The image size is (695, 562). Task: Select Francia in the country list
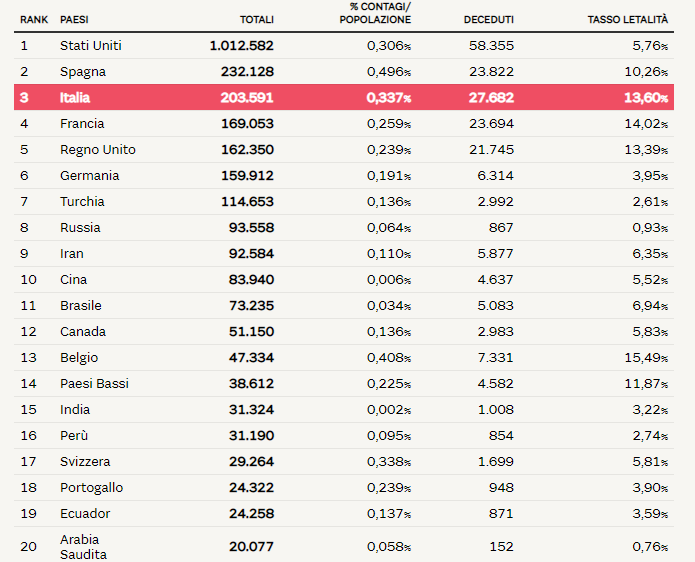click(82, 124)
